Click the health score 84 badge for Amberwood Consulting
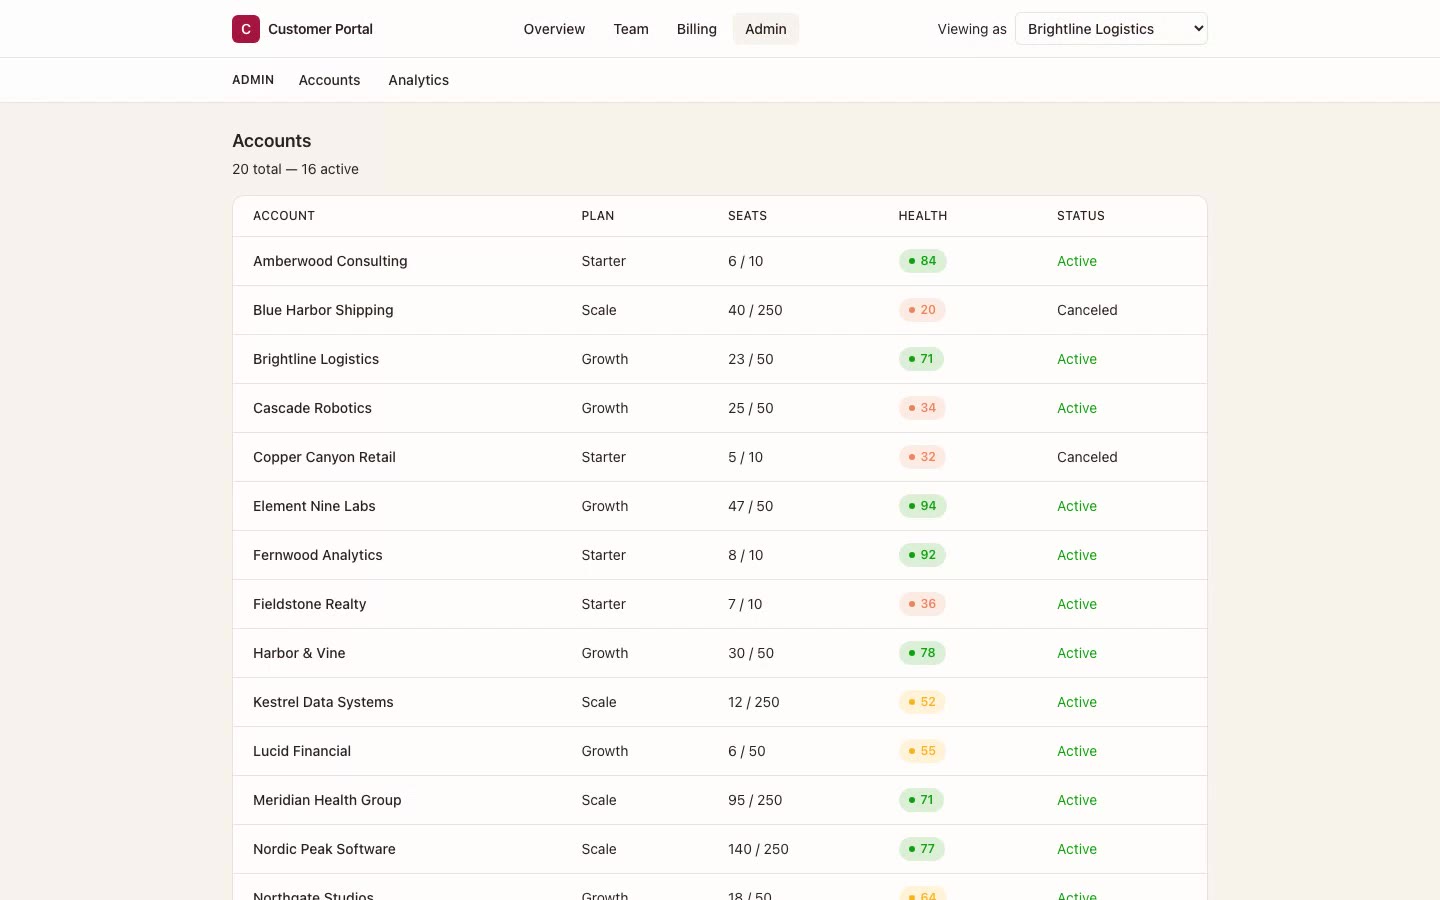Viewport: 1440px width, 900px height. (x=922, y=261)
